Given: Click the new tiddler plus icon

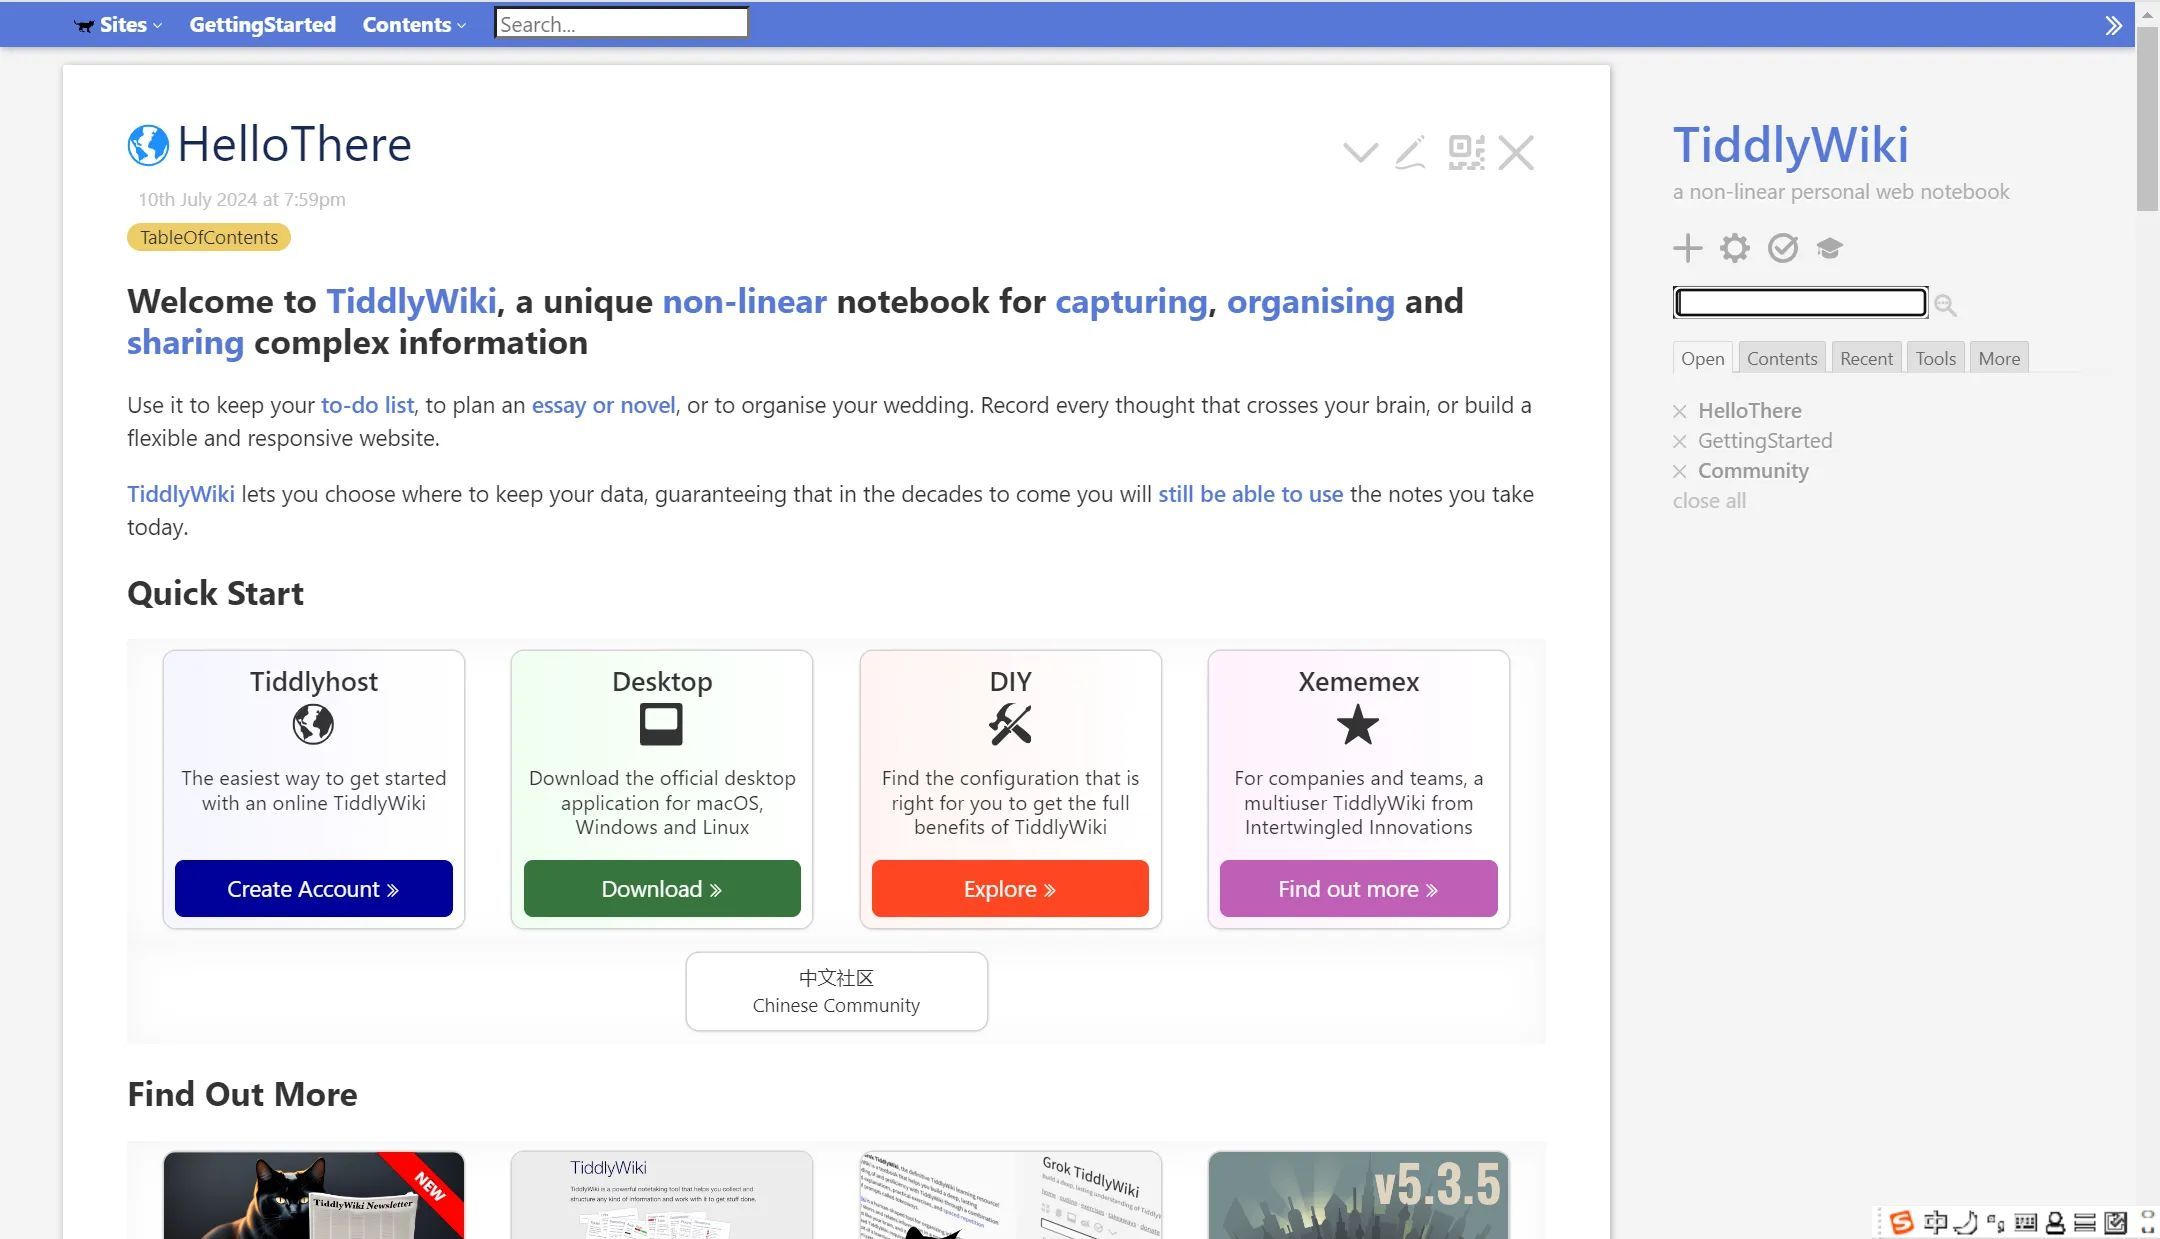Looking at the screenshot, I should (1687, 248).
